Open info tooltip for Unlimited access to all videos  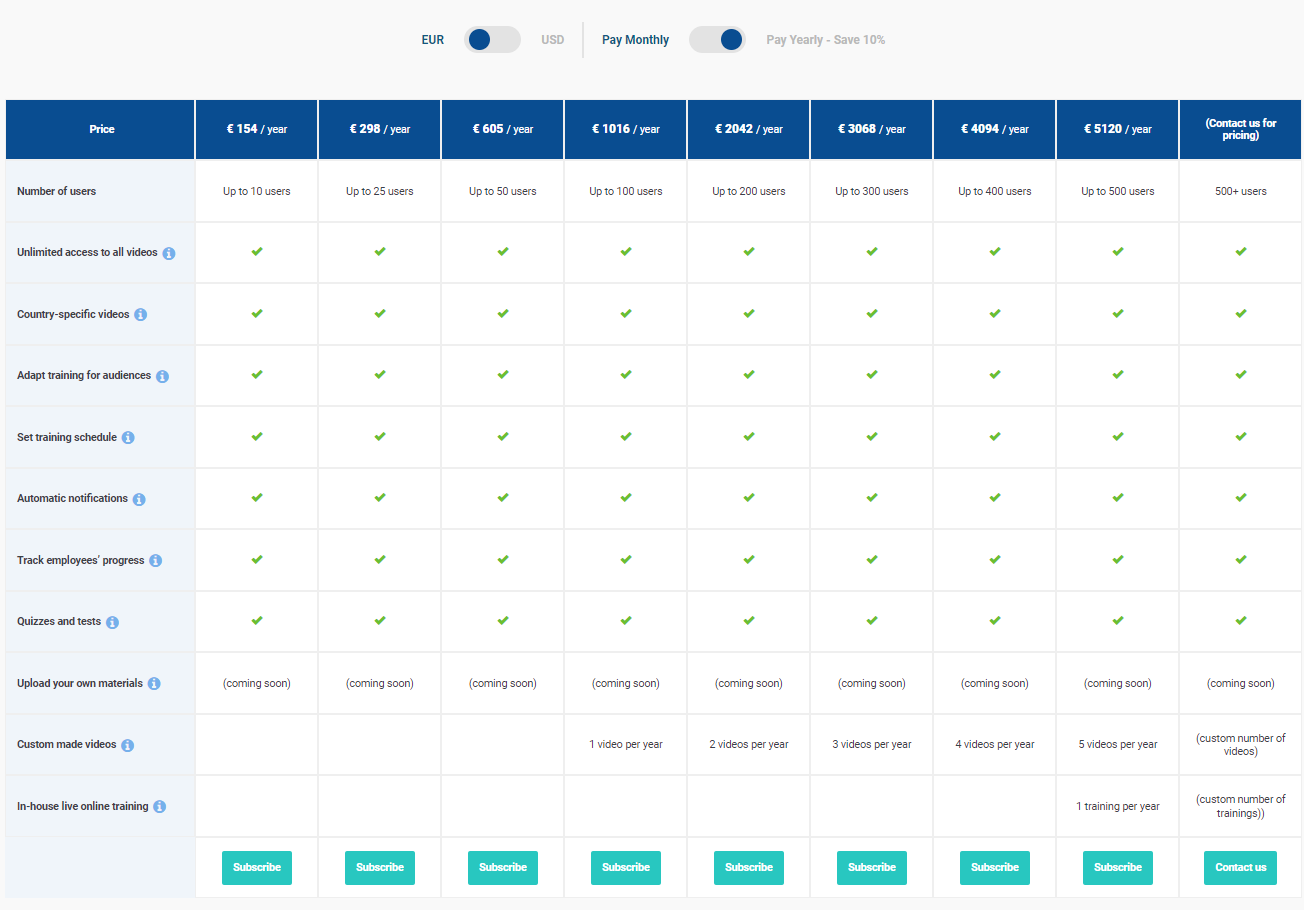pos(170,252)
